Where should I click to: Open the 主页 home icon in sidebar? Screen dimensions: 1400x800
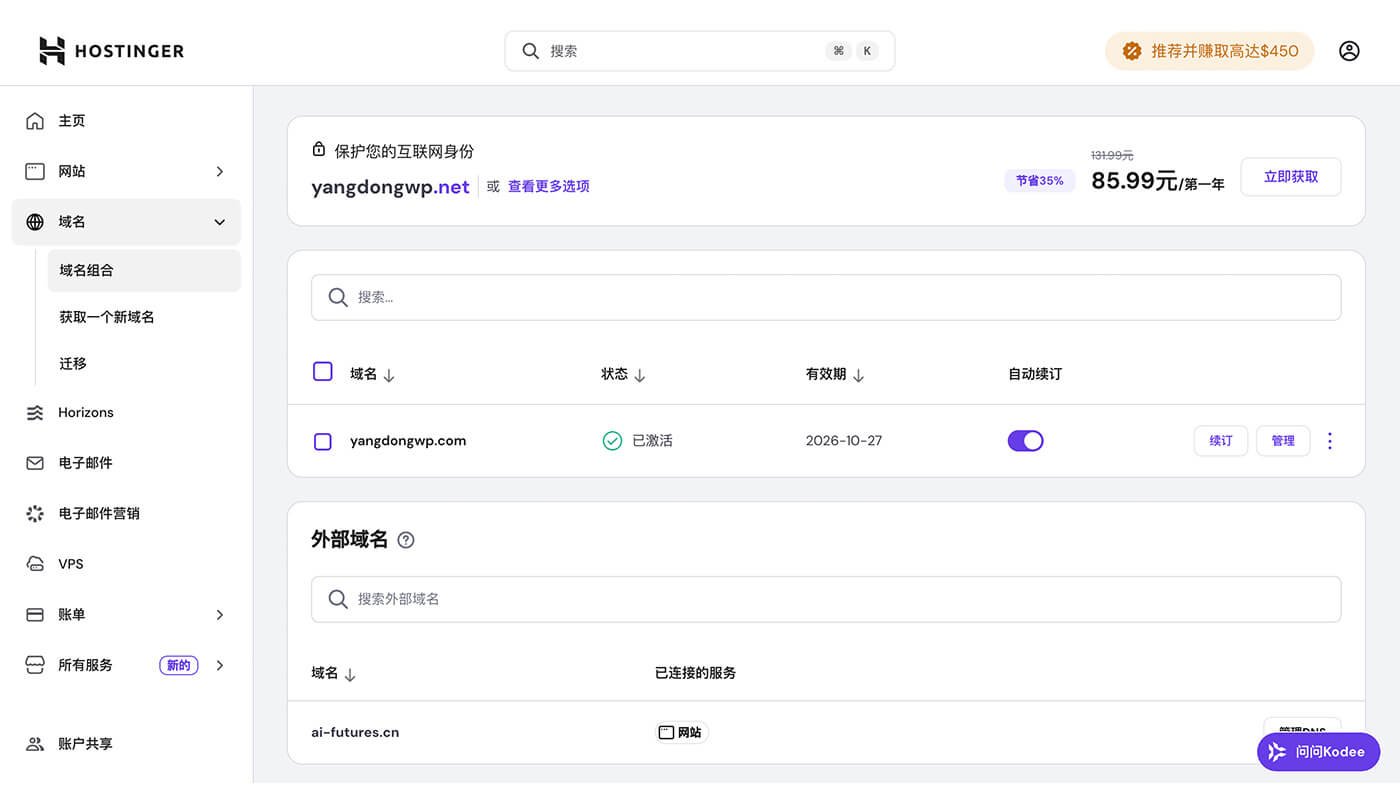pyautogui.click(x=34, y=120)
